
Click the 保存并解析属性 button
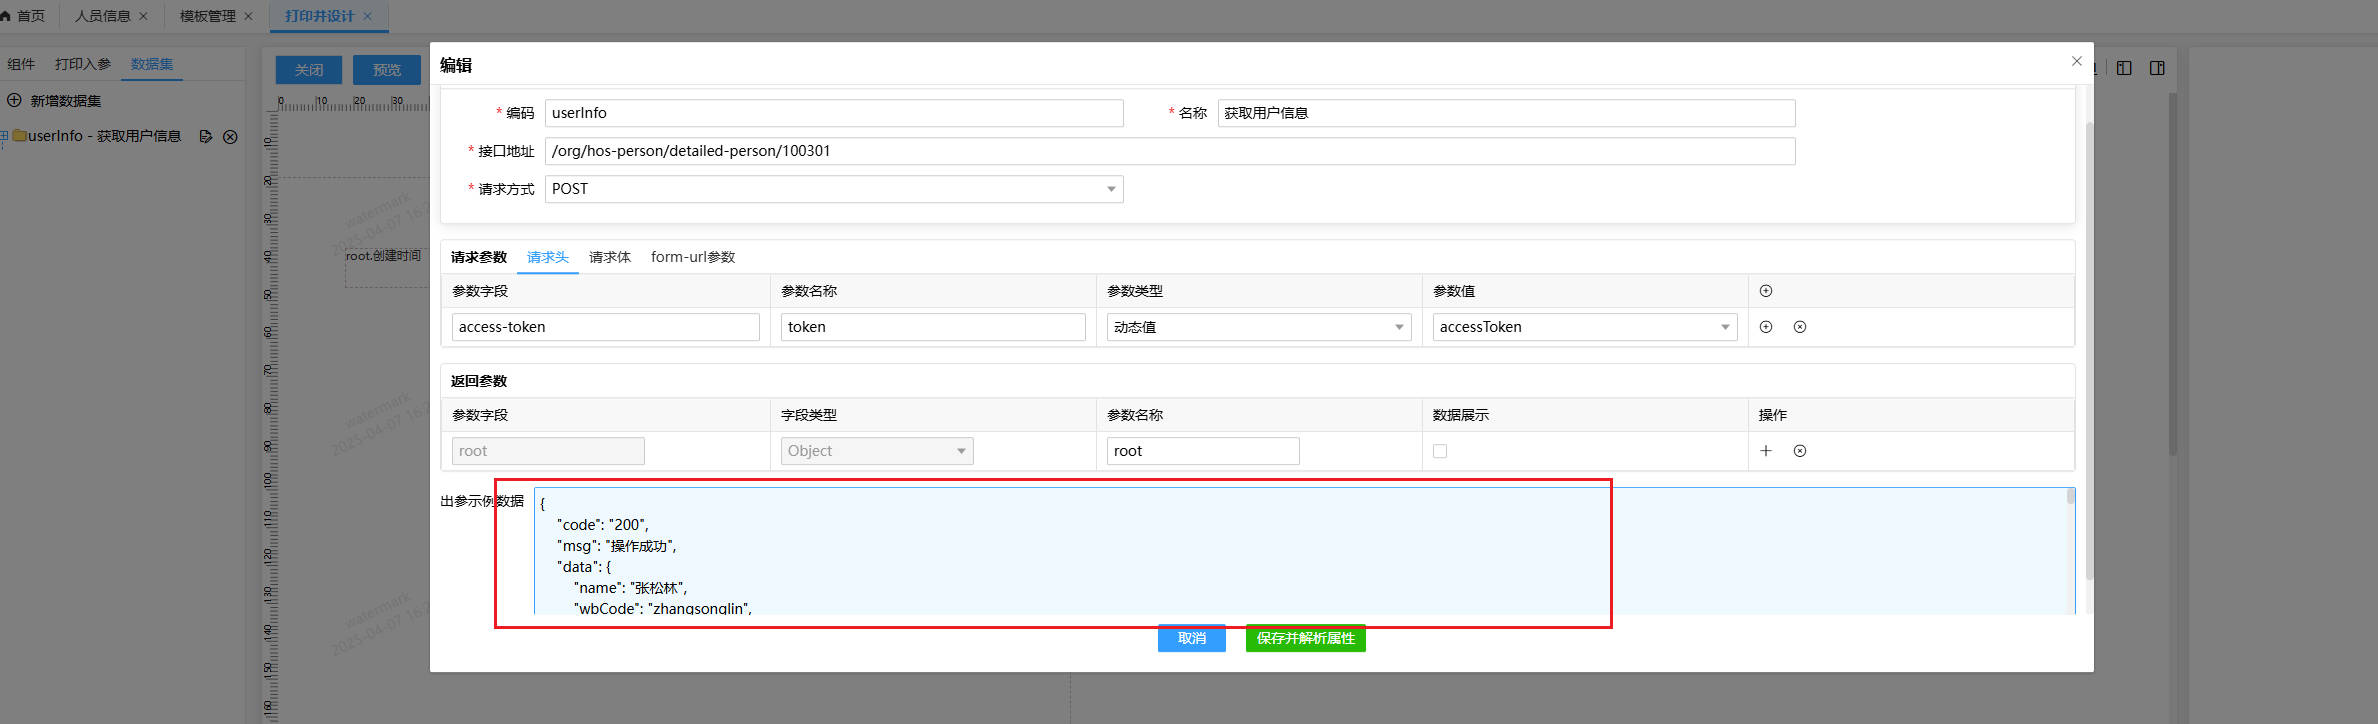click(x=1305, y=638)
